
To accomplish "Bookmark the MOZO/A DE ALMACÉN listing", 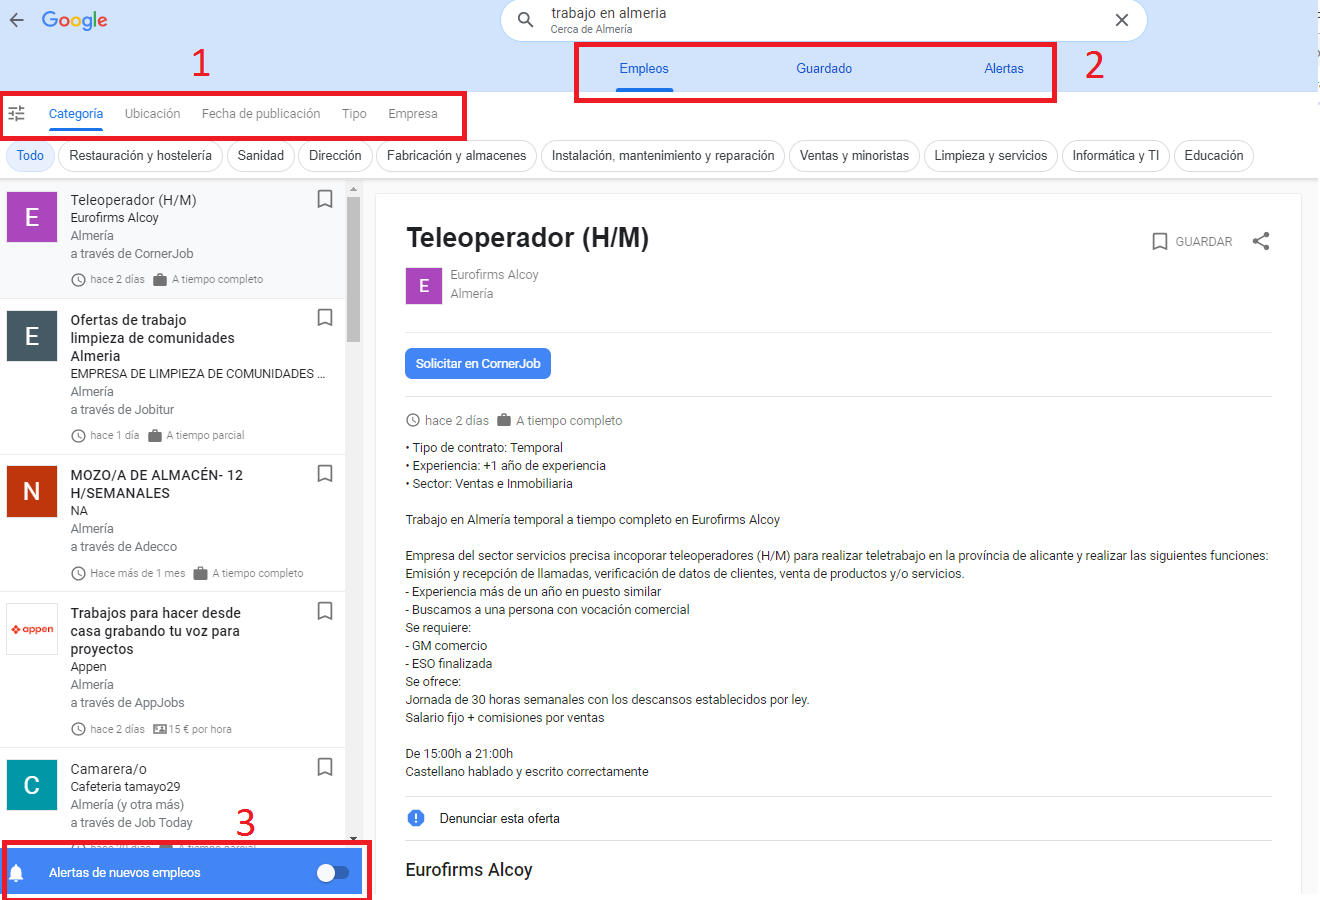I will (x=325, y=473).
